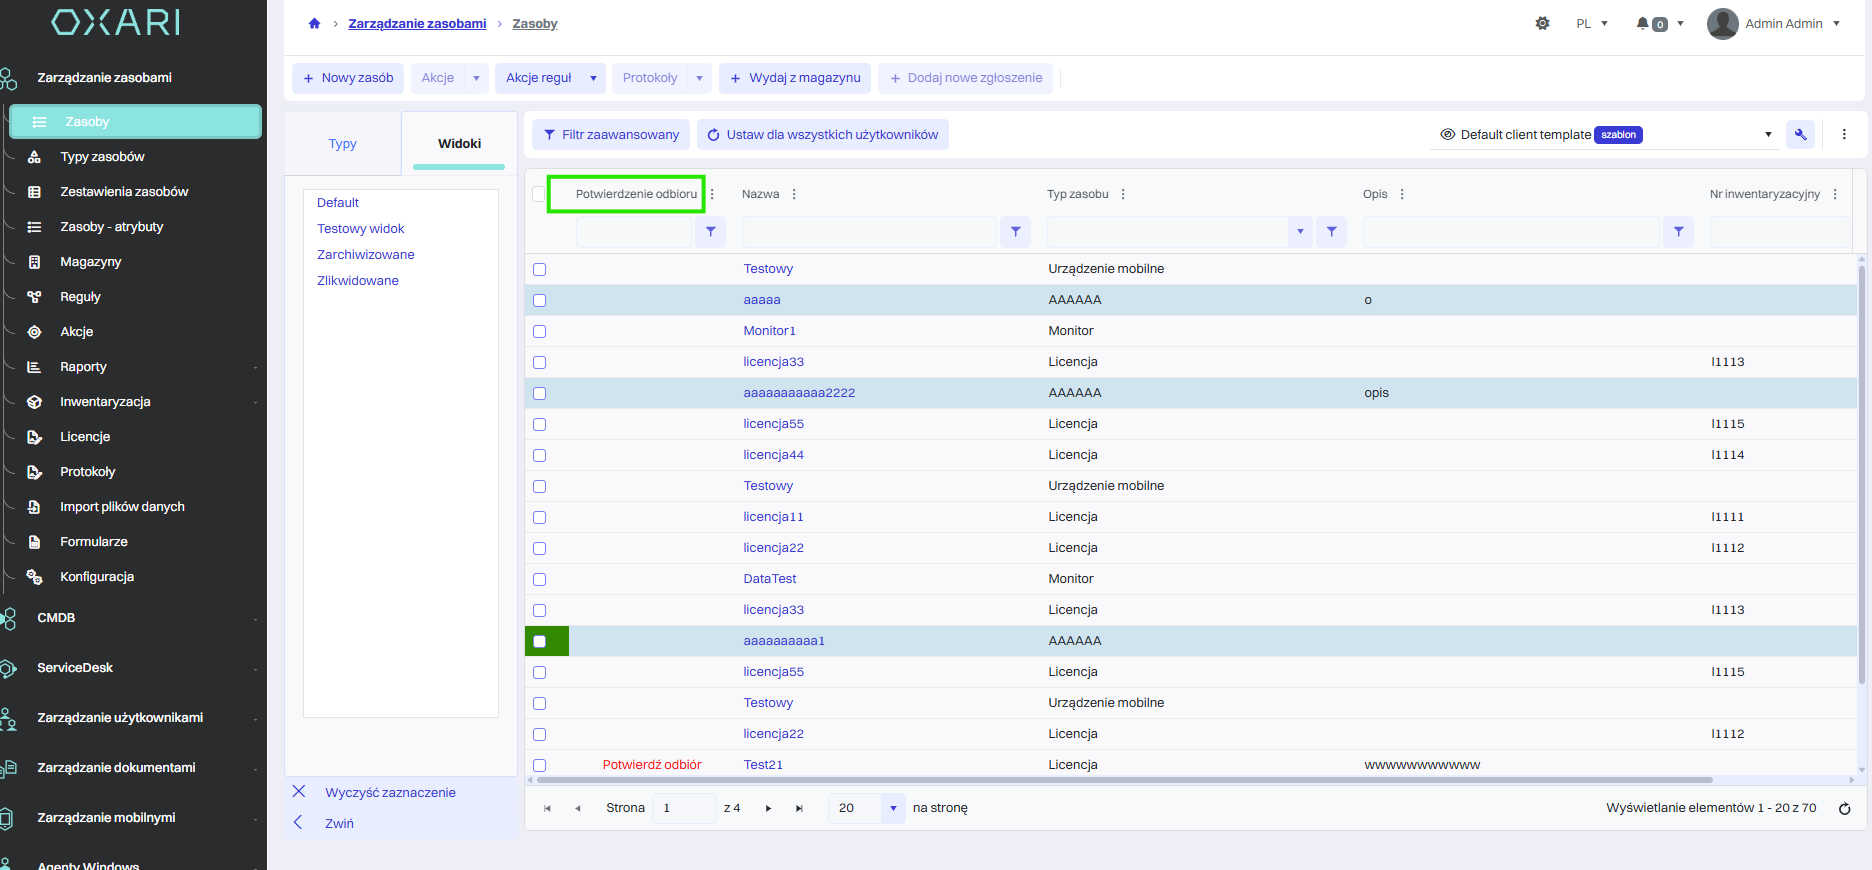Open column menu for Nr inwentaryzacyjny
The image size is (1872, 870).
(x=1835, y=194)
